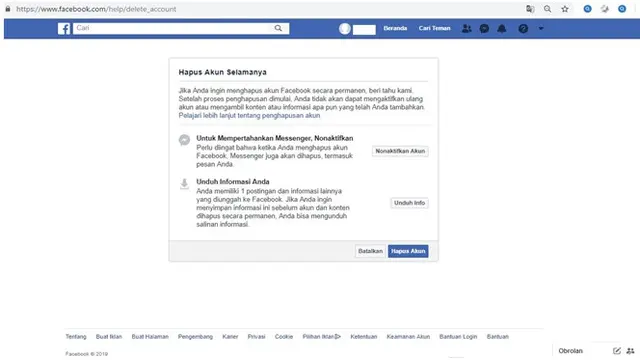Click the Unduh Informasi Anda heading

click(x=233, y=182)
